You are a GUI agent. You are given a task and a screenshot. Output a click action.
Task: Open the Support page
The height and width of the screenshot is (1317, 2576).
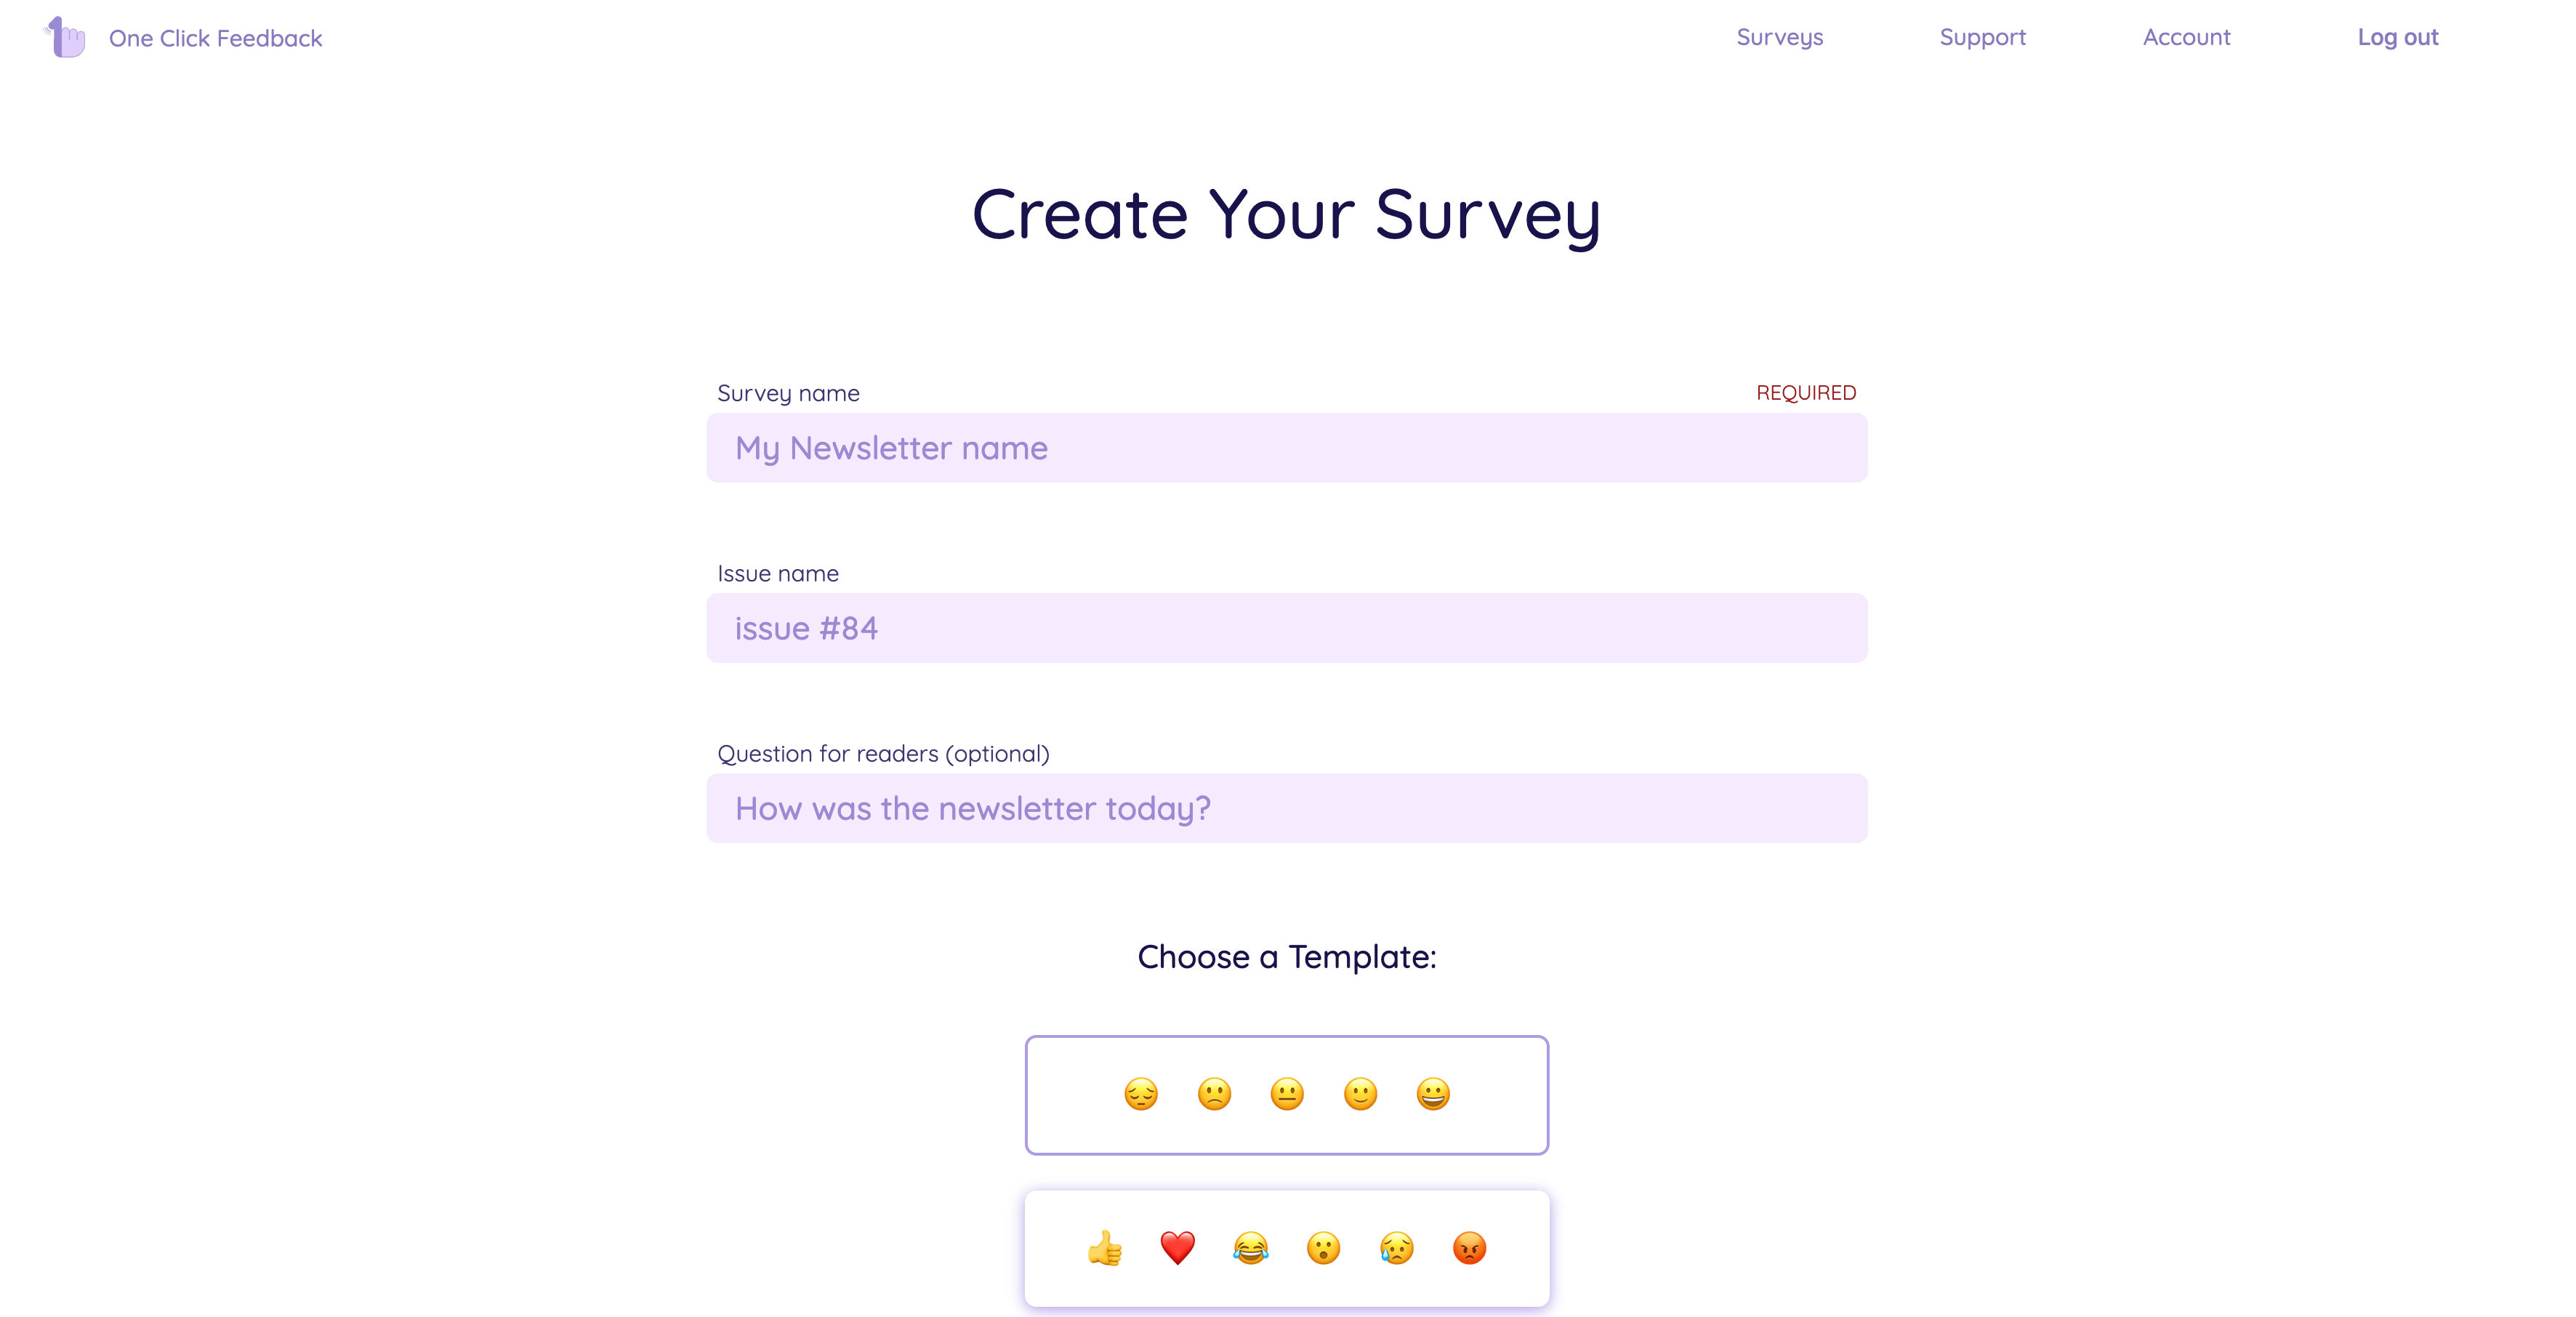pyautogui.click(x=1983, y=37)
